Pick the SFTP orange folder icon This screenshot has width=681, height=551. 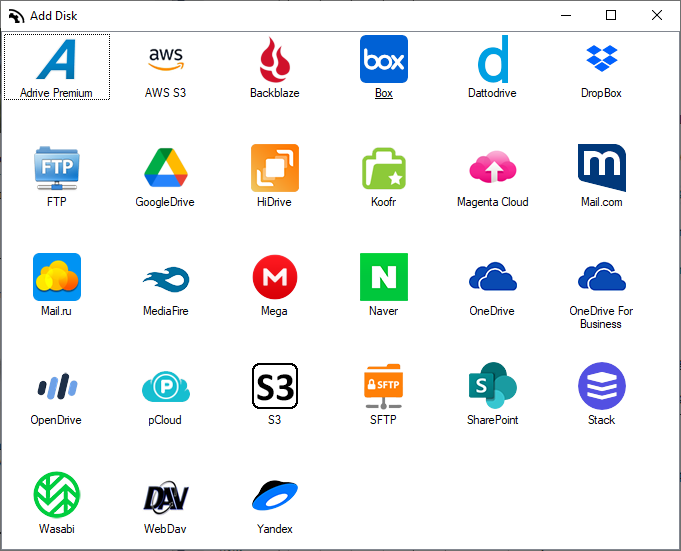tap(383, 386)
